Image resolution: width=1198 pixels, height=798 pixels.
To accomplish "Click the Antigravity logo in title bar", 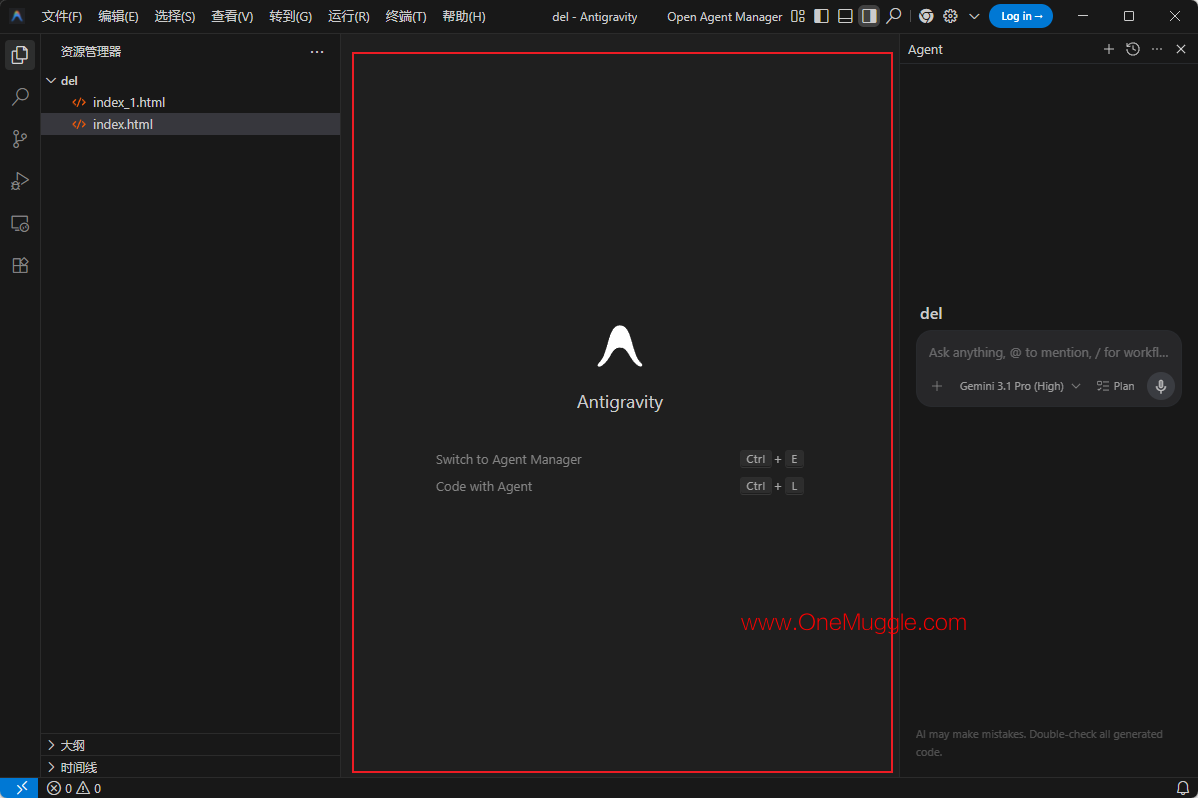I will tap(17, 16).
